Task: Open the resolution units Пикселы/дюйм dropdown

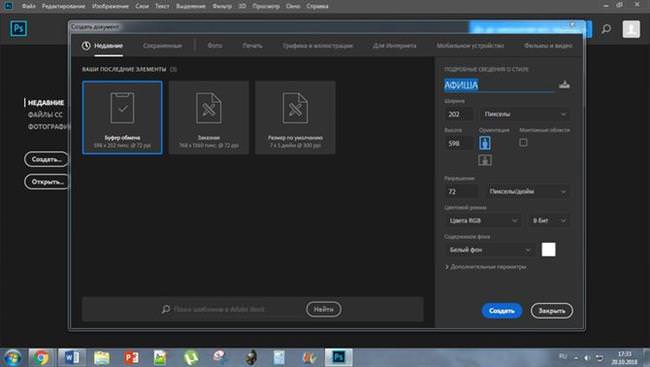Action: [528, 191]
